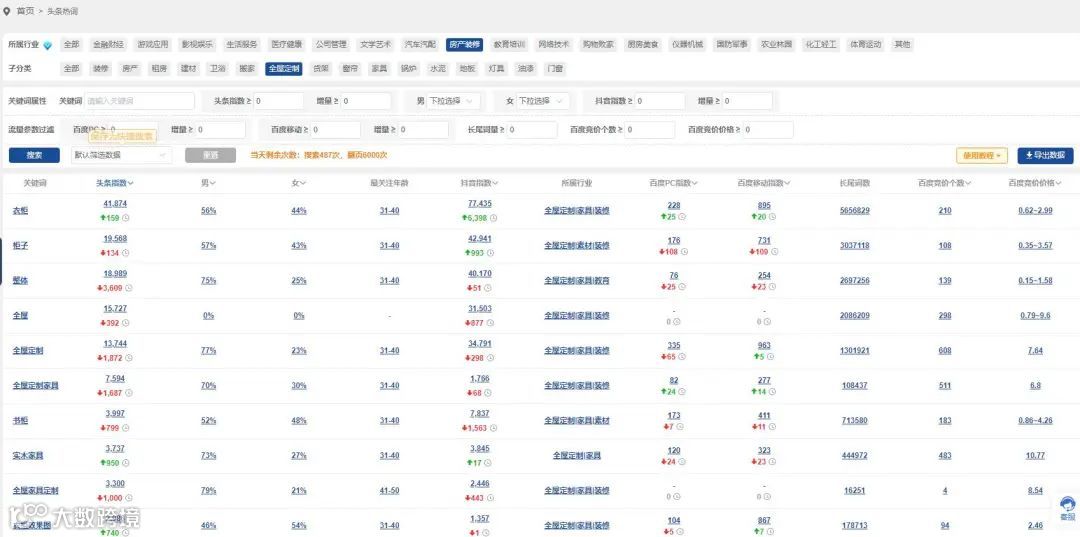
Task: Click the clock icon beside 实木家具's 百度移动指数 change
Action: click(772, 462)
